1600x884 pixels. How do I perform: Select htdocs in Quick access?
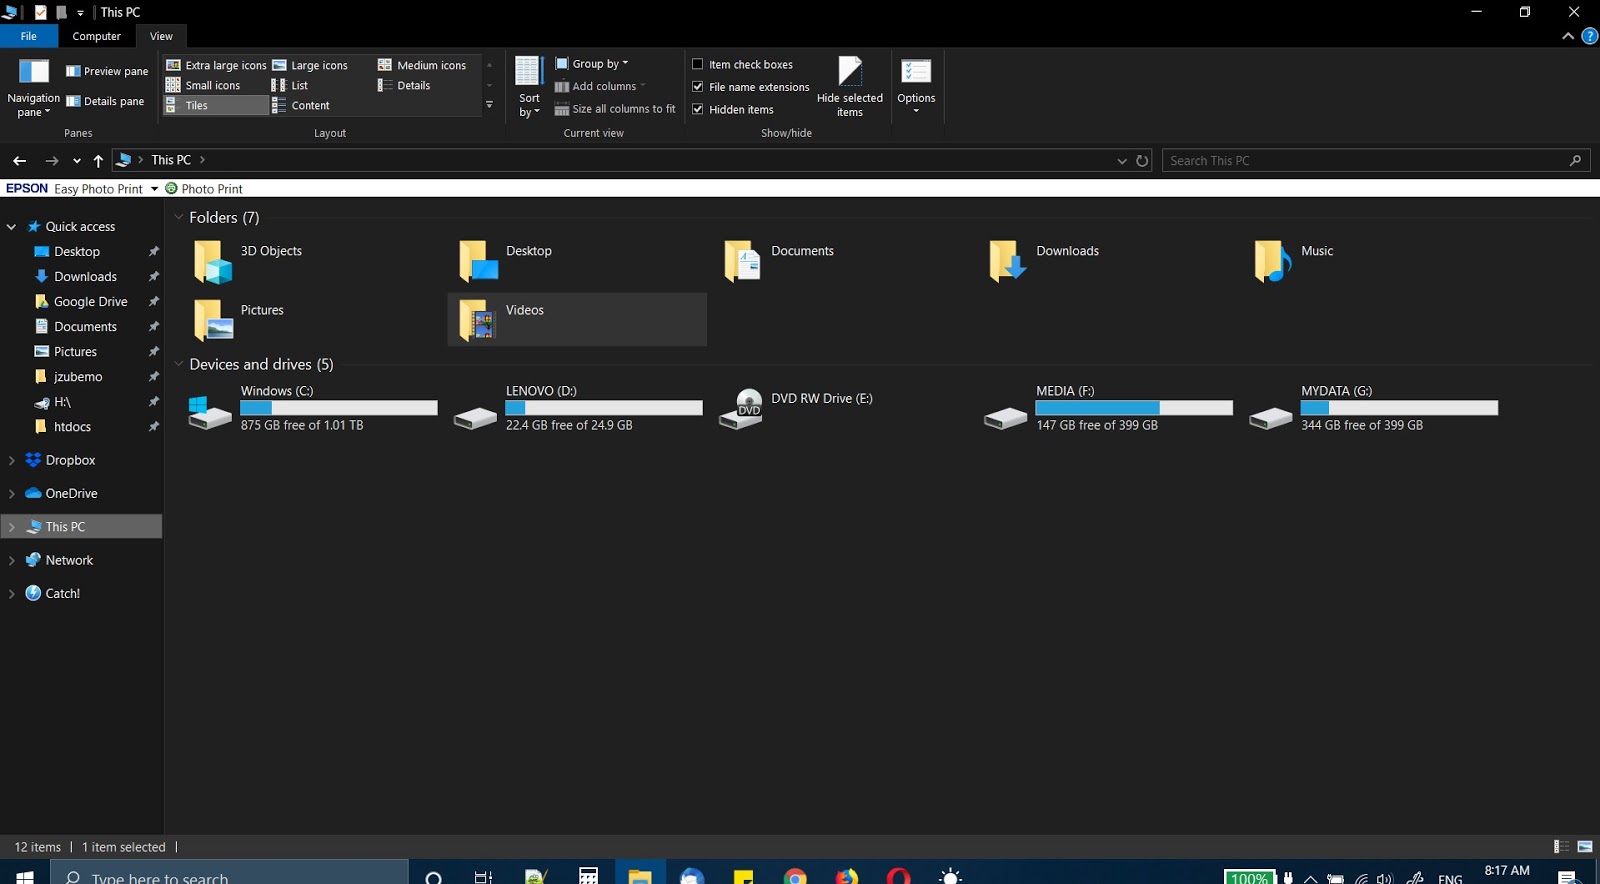click(x=72, y=427)
